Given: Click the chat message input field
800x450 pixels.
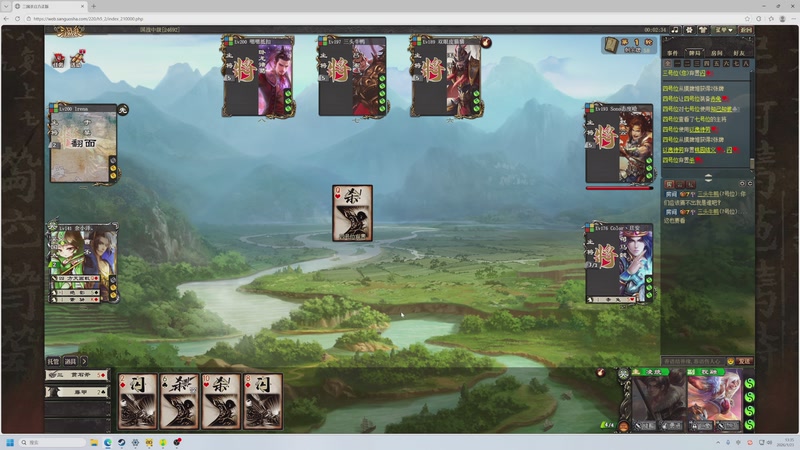Looking at the screenshot, I should [x=693, y=361].
